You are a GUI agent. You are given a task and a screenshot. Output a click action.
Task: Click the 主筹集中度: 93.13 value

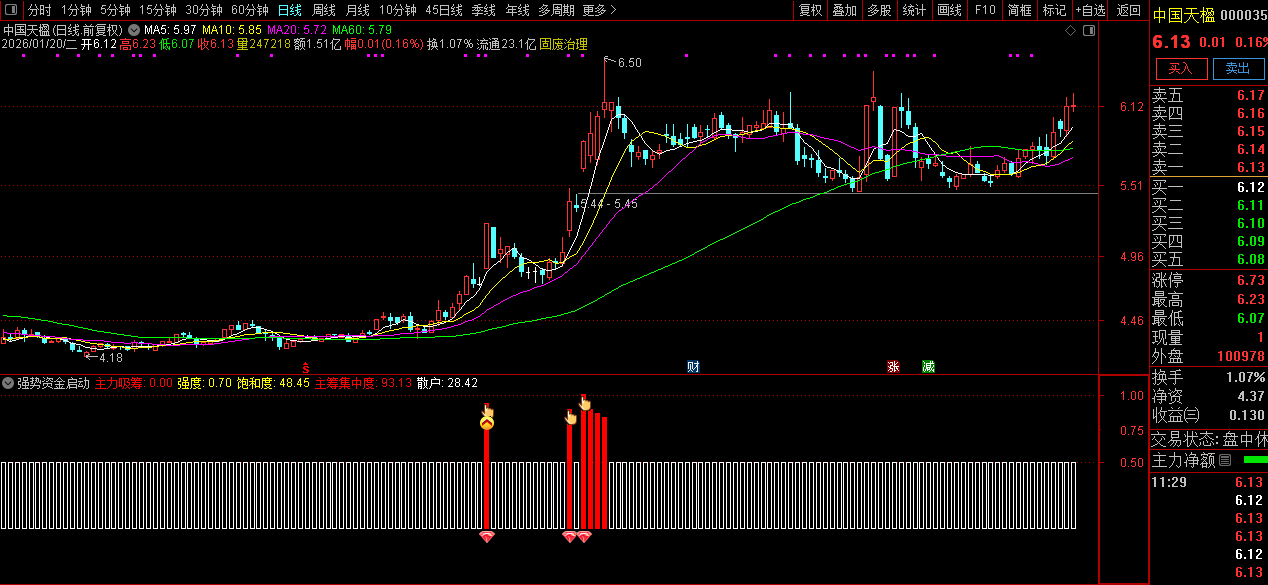tap(364, 383)
